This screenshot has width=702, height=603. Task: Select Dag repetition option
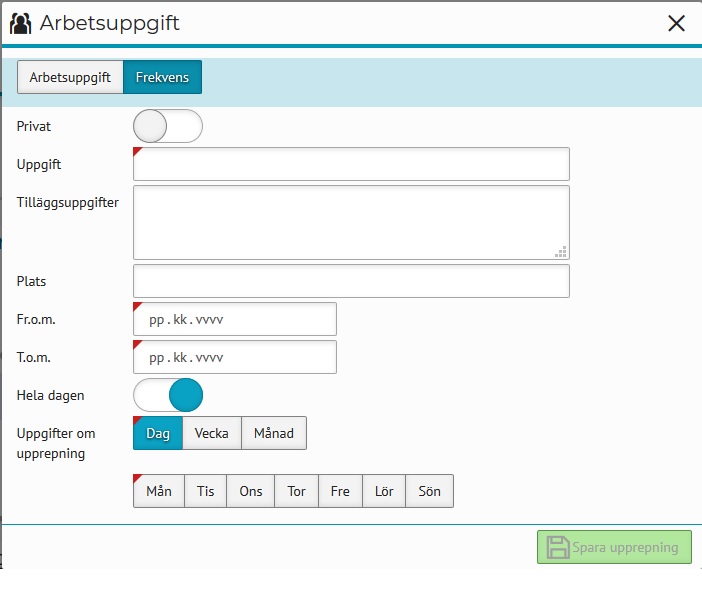(x=158, y=433)
